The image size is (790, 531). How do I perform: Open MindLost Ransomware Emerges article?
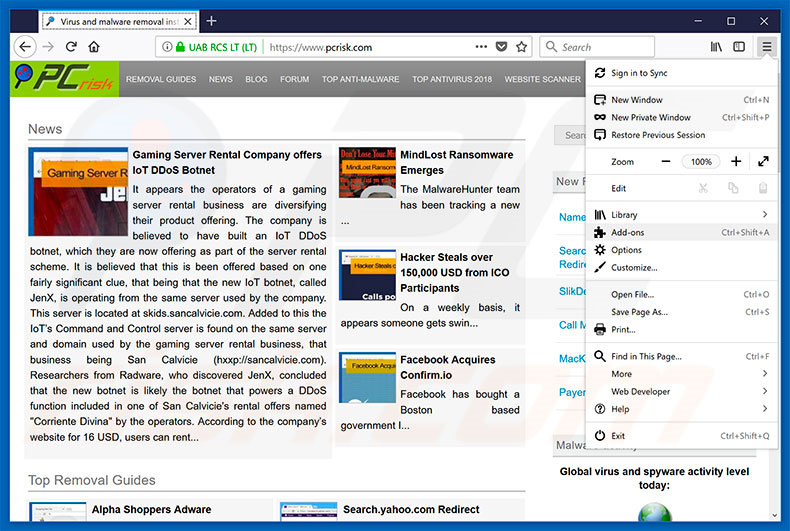pyautogui.click(x=457, y=162)
